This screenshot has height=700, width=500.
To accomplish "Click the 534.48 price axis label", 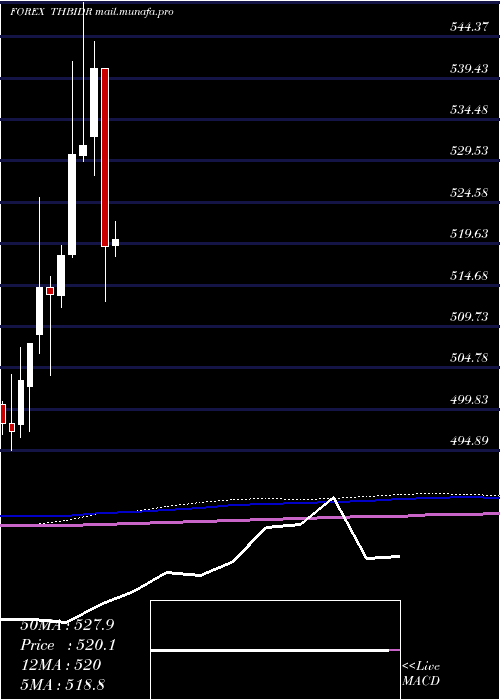I will [469, 110].
